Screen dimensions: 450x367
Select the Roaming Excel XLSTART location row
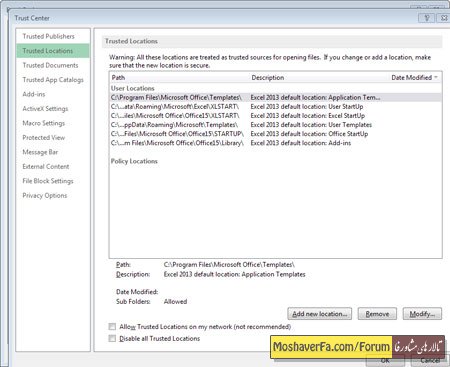[x=275, y=107]
